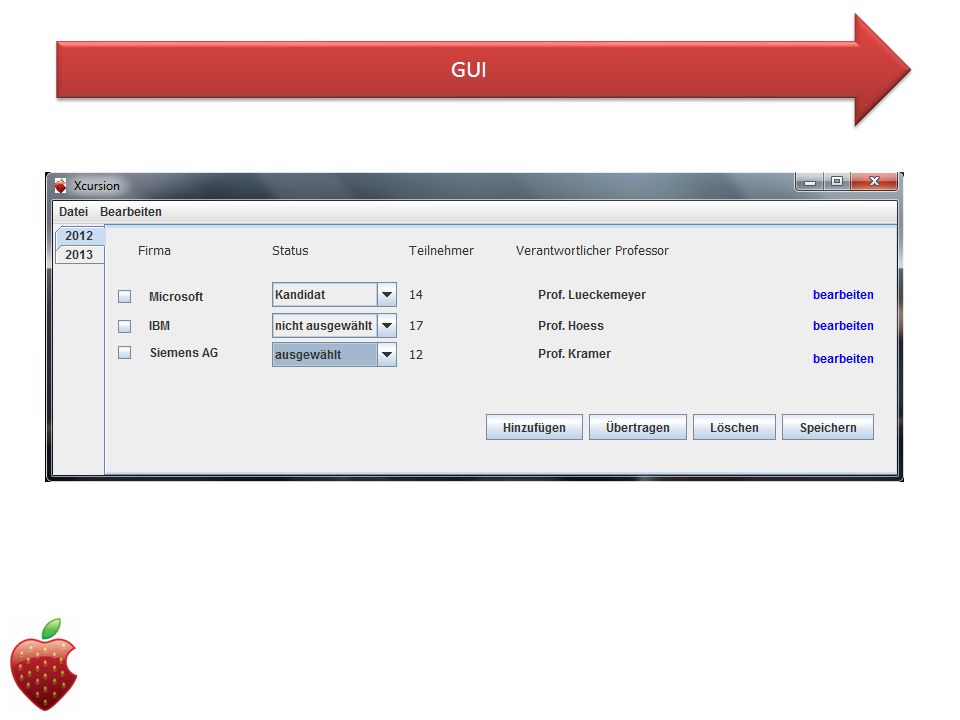
Task: Tick the IBM row checkbox
Action: pos(124,326)
